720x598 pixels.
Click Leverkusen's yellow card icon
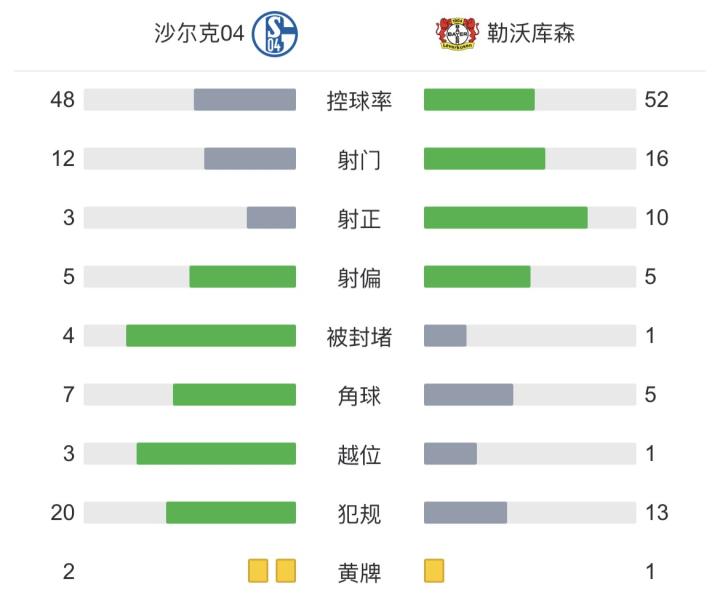(434, 571)
